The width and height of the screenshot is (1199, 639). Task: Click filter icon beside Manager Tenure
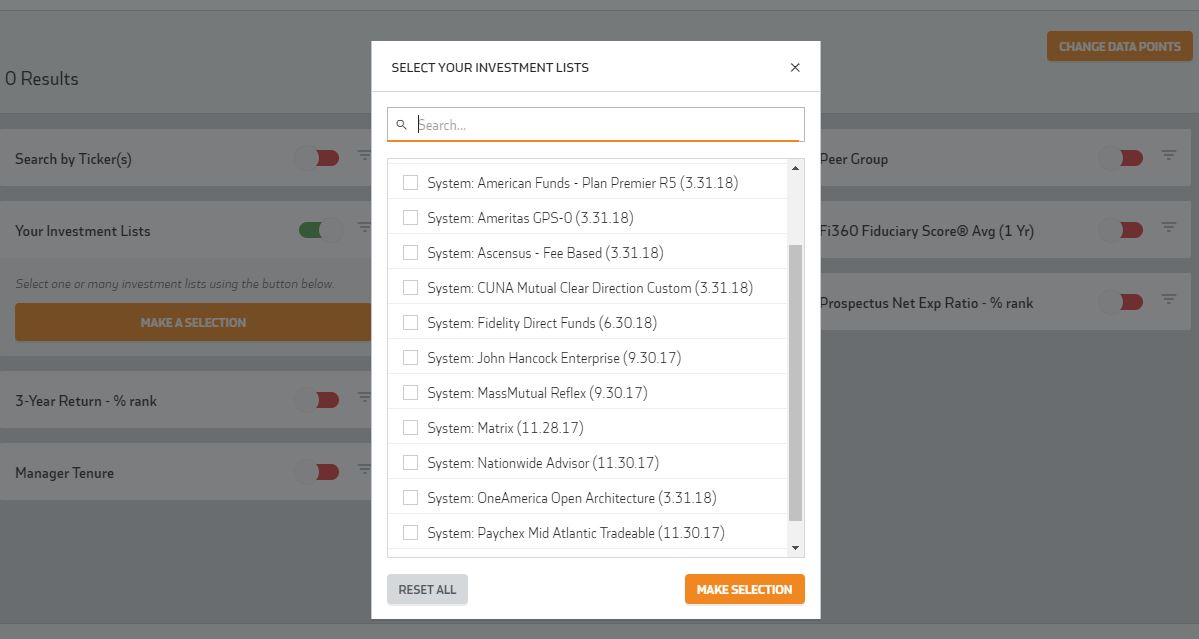(364, 471)
